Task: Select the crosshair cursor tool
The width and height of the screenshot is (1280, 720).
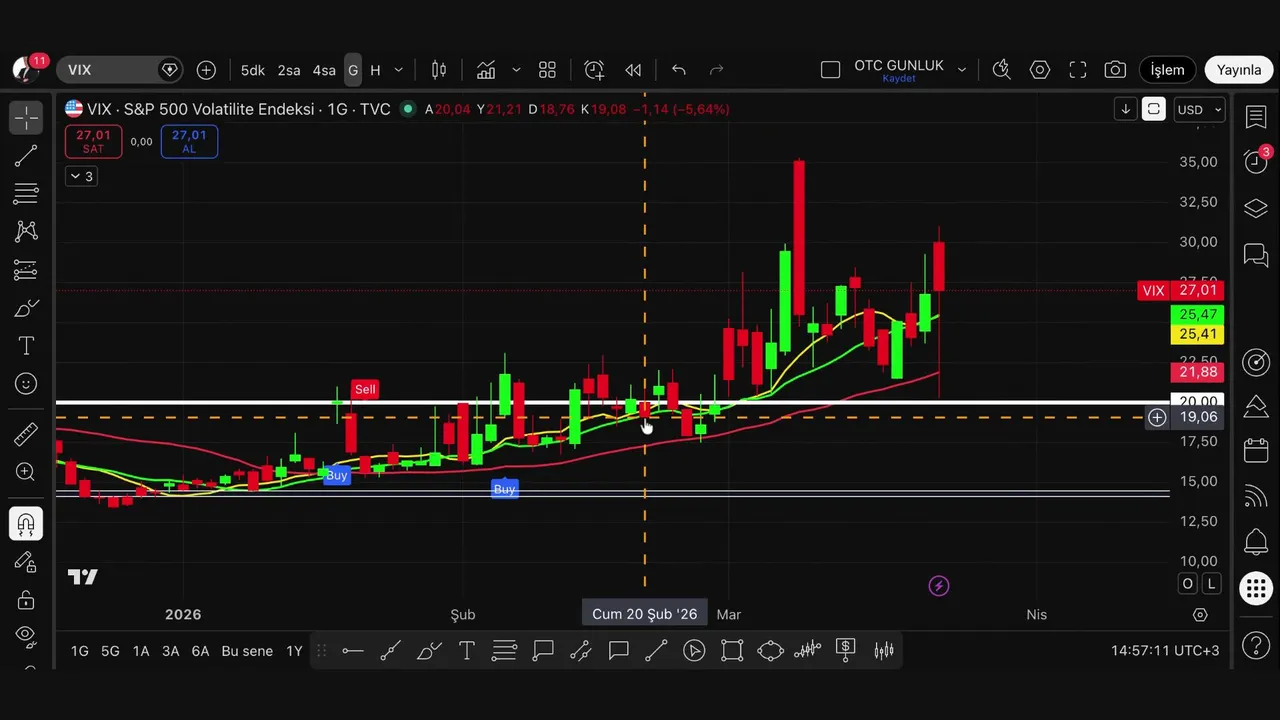Action: pyautogui.click(x=26, y=118)
